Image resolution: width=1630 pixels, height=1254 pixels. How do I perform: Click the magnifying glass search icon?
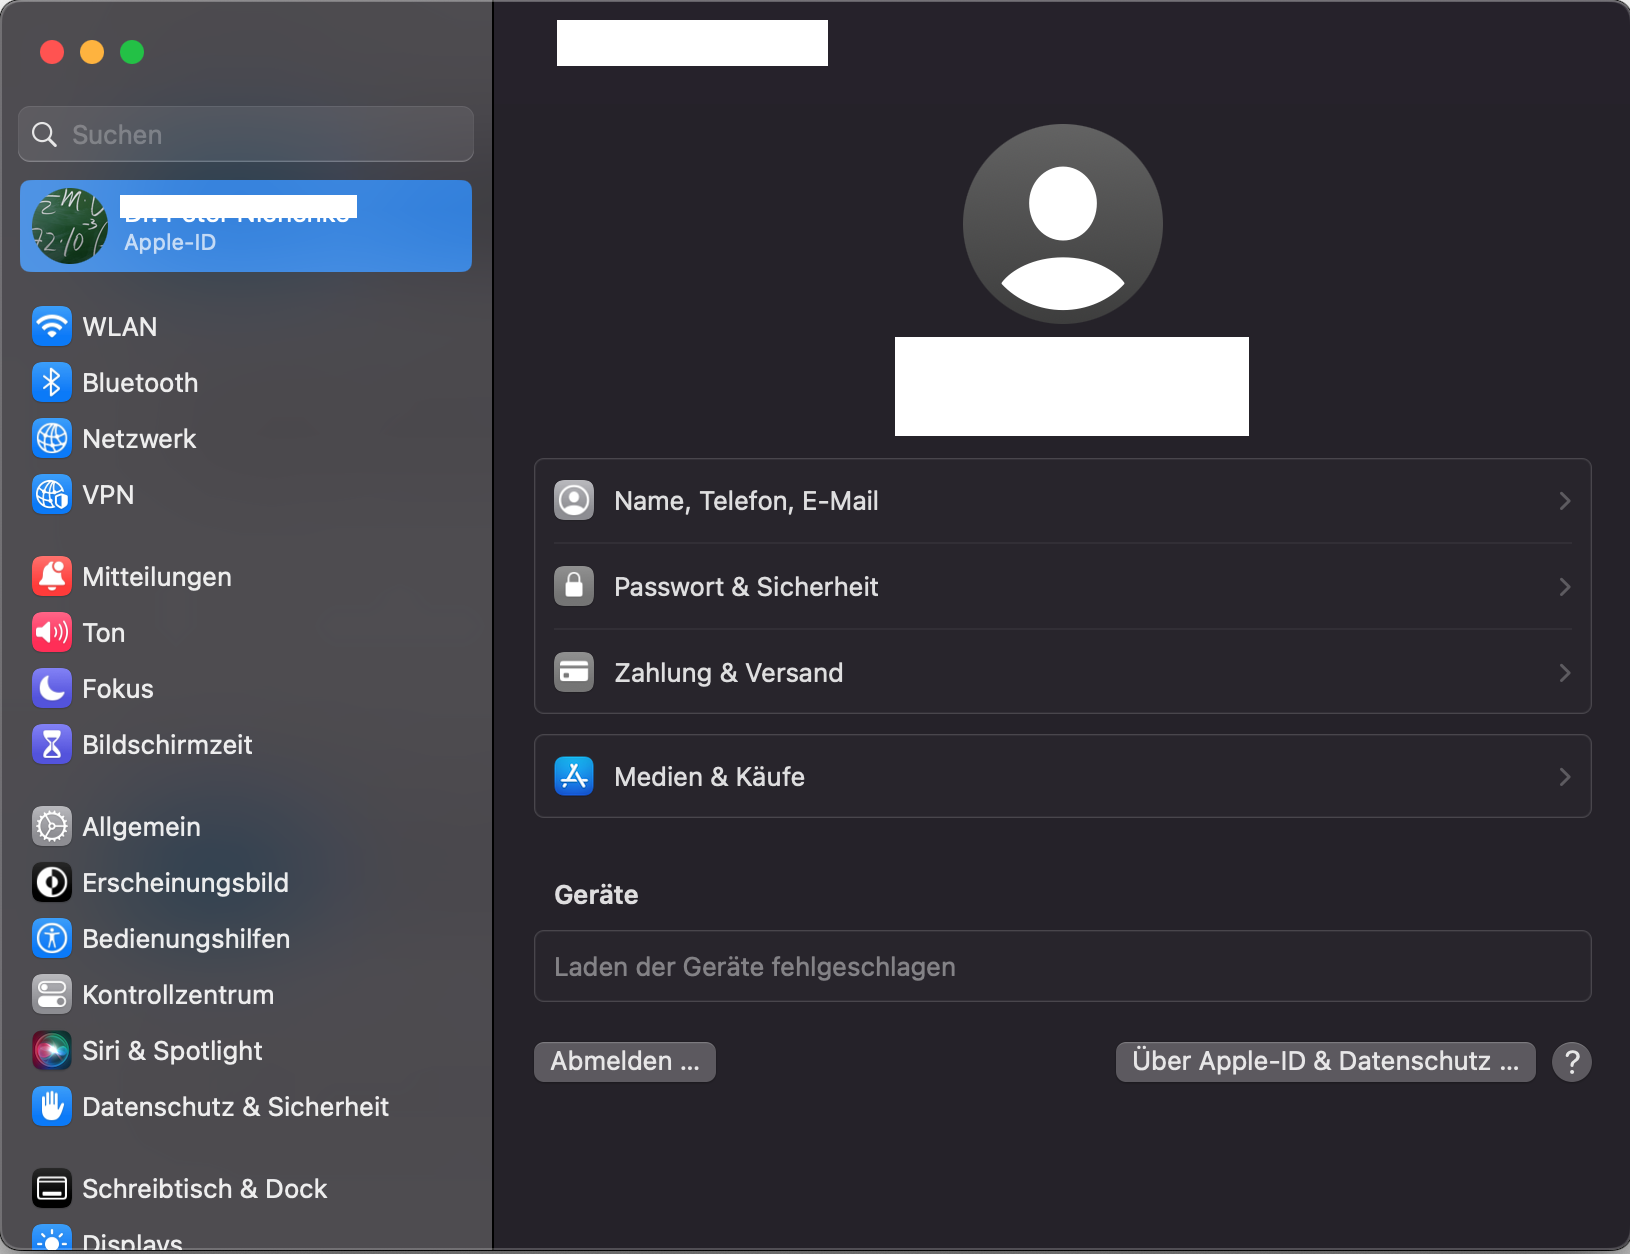(x=45, y=134)
